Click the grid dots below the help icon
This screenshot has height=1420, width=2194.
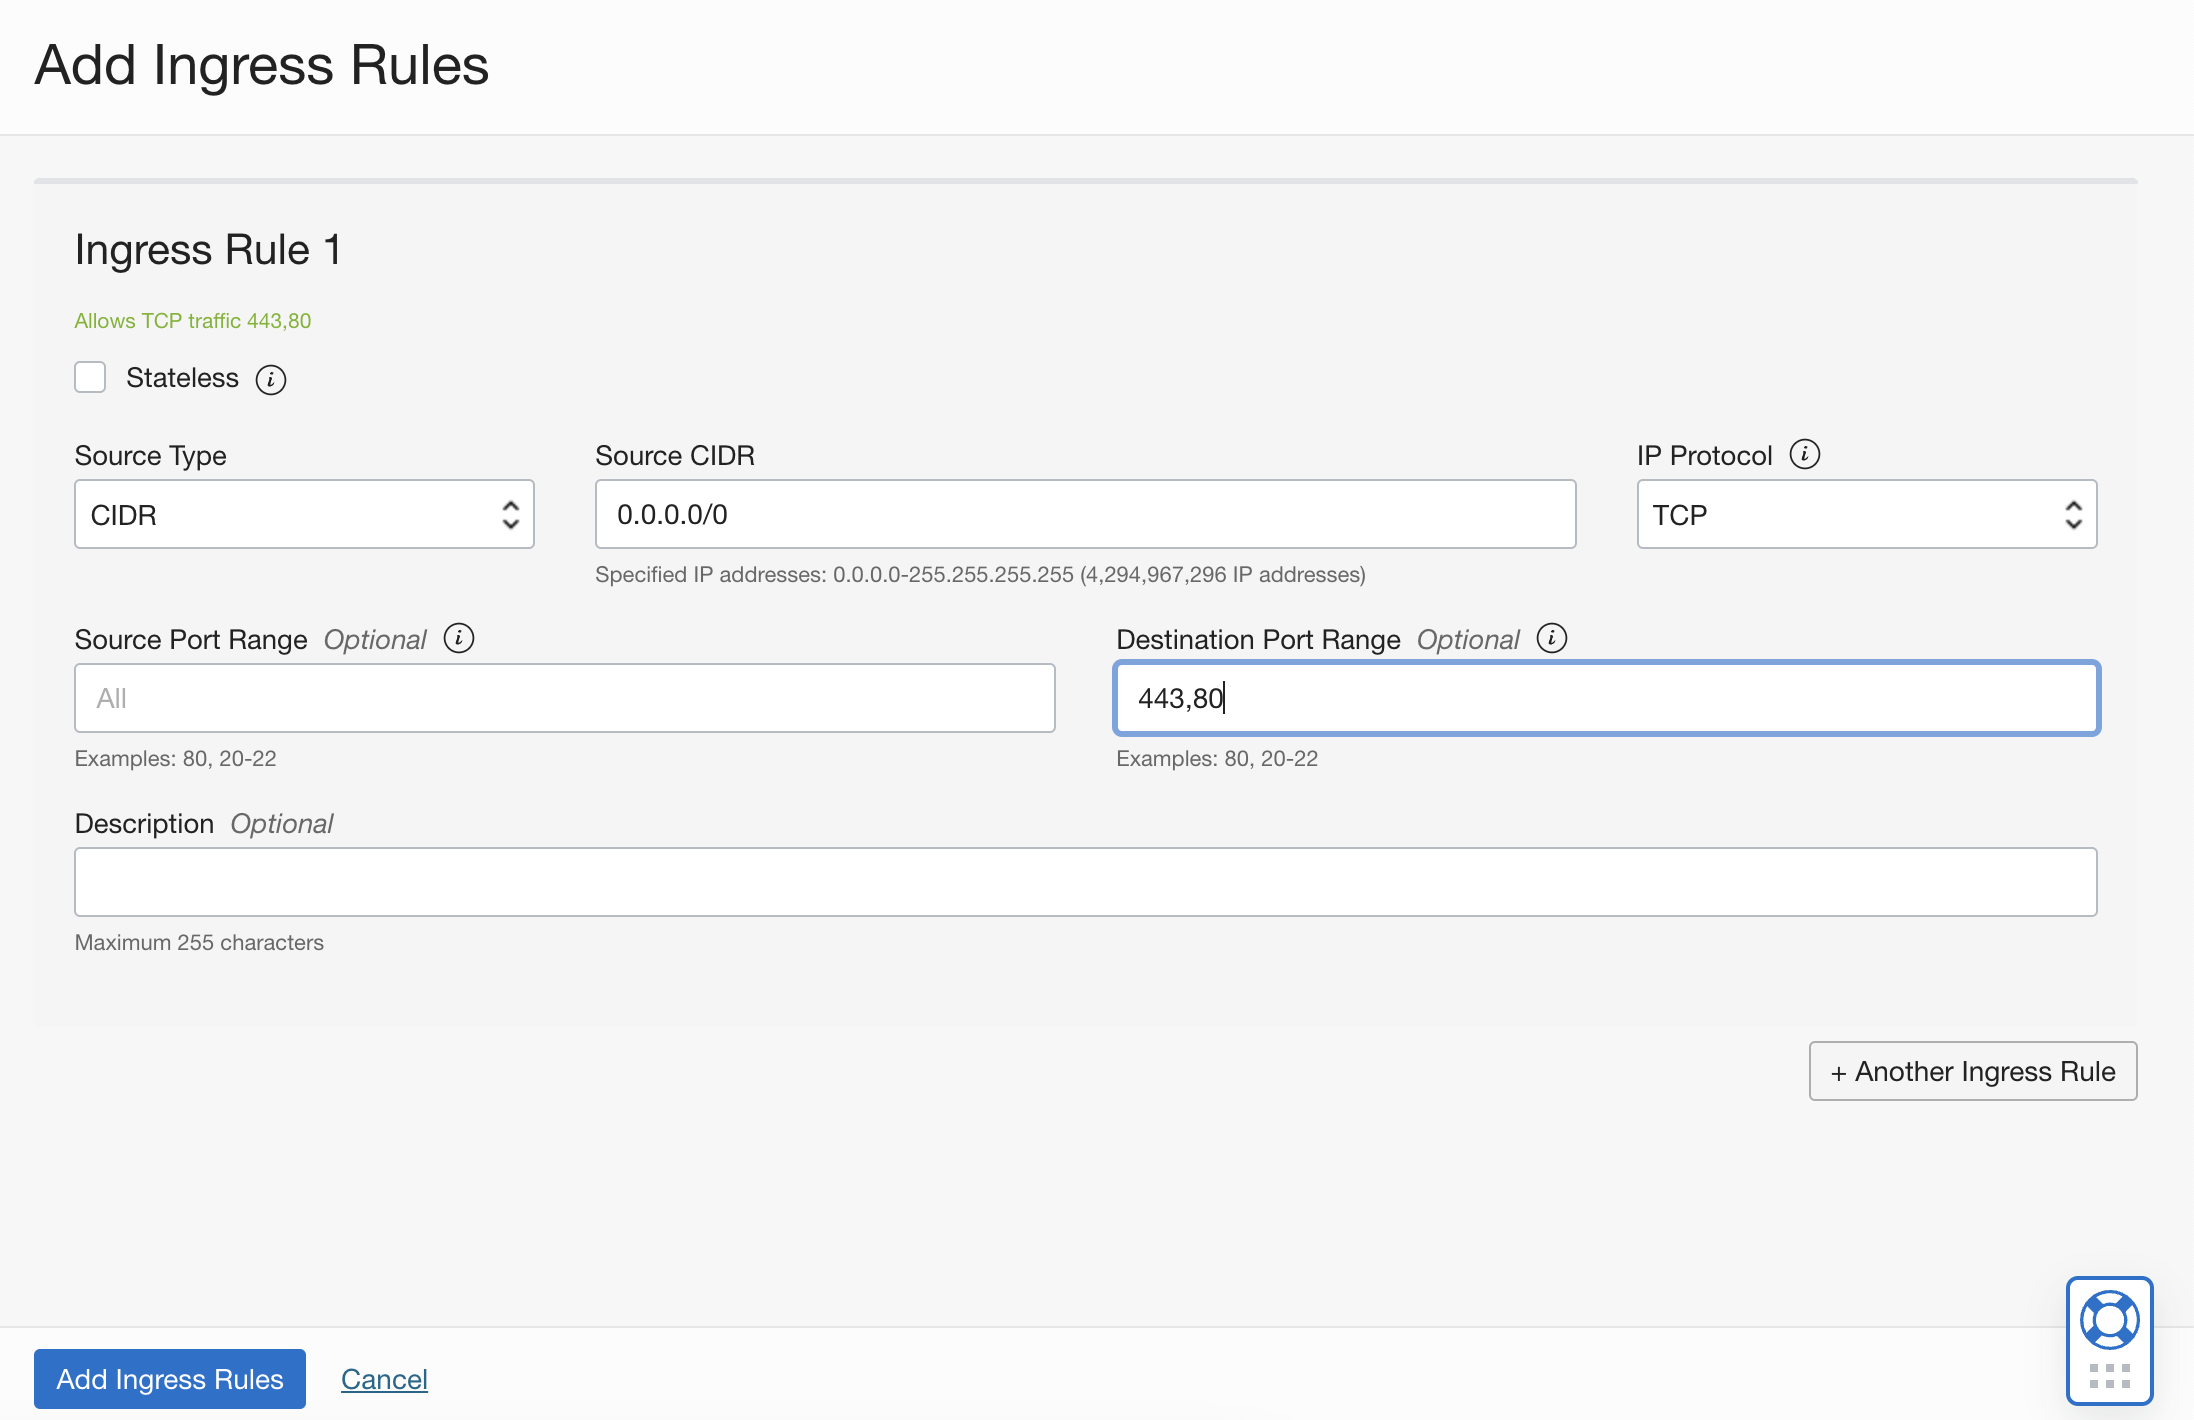coord(2109,1376)
